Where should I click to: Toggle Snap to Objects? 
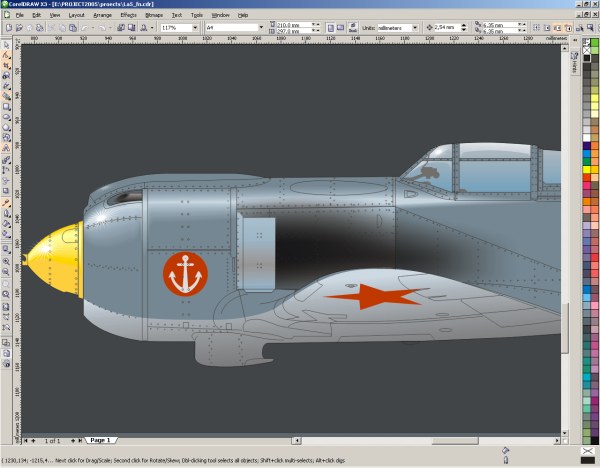pos(558,28)
